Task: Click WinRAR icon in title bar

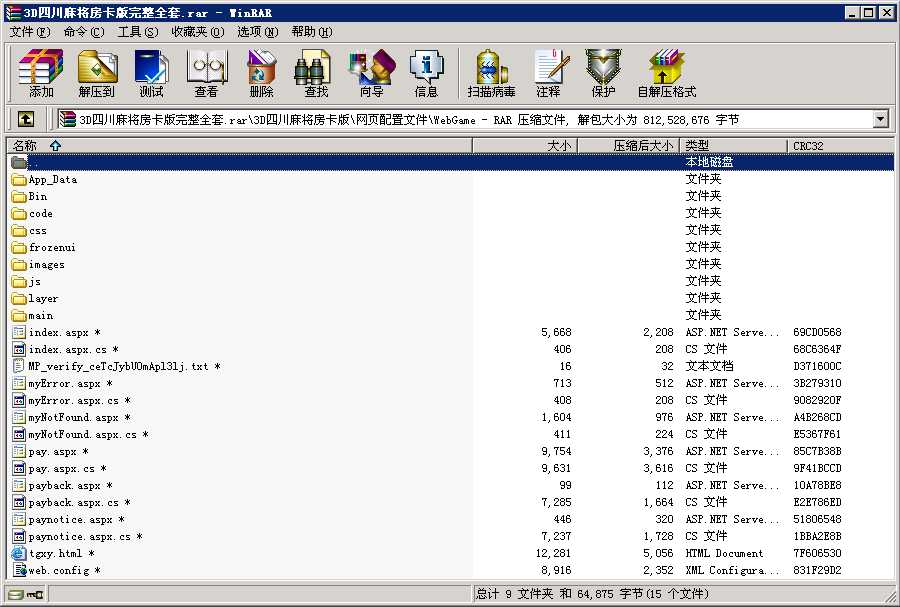Action: (x=13, y=12)
